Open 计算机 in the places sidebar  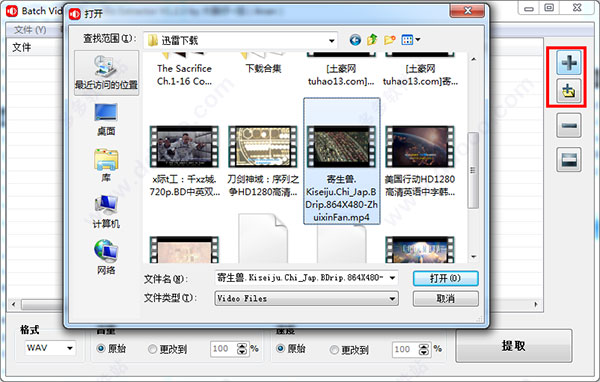pyautogui.click(x=106, y=212)
